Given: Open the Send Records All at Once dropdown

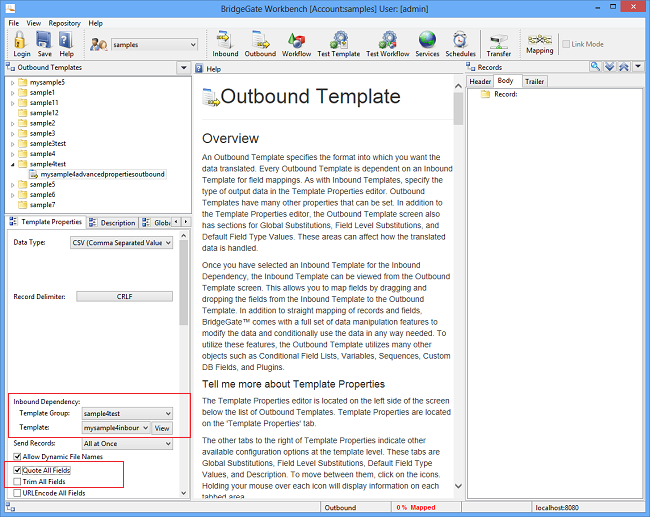Looking at the screenshot, I should 127,444.
